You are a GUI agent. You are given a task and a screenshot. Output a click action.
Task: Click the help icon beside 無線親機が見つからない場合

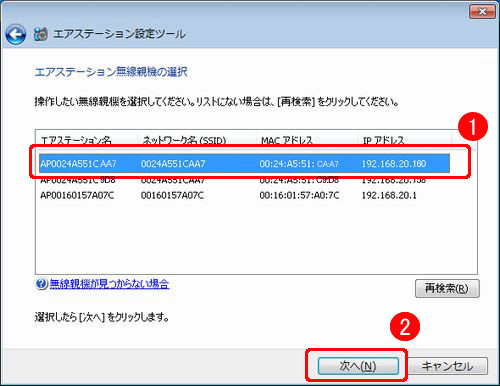(41, 284)
